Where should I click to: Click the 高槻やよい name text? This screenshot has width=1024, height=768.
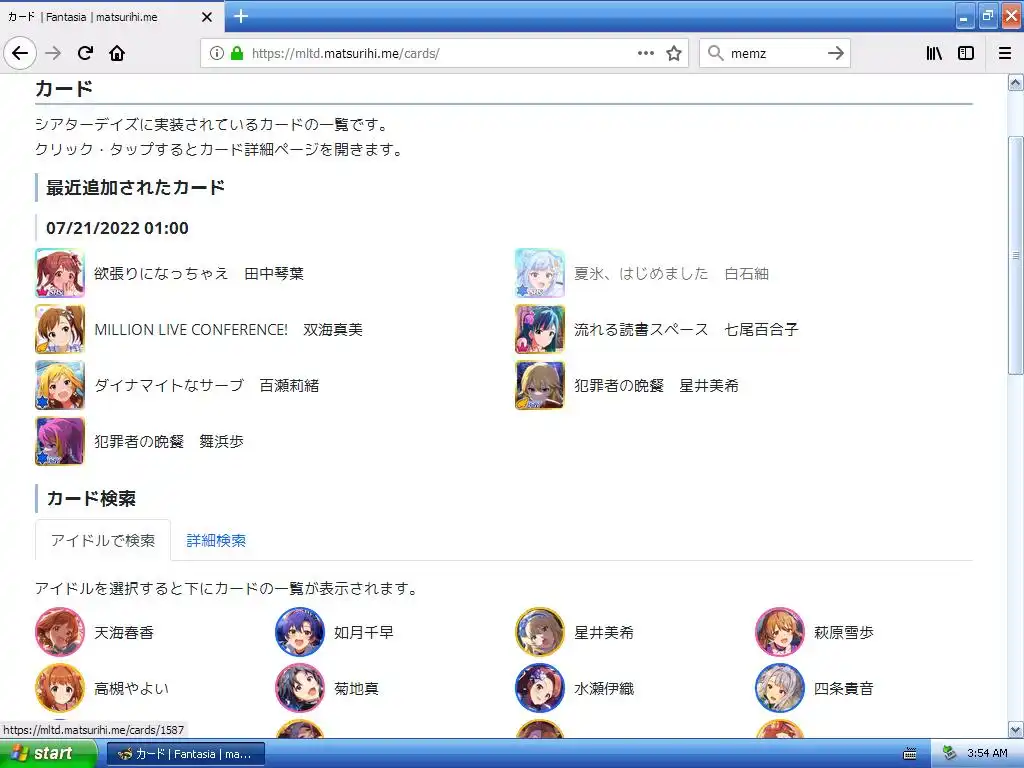(131, 689)
